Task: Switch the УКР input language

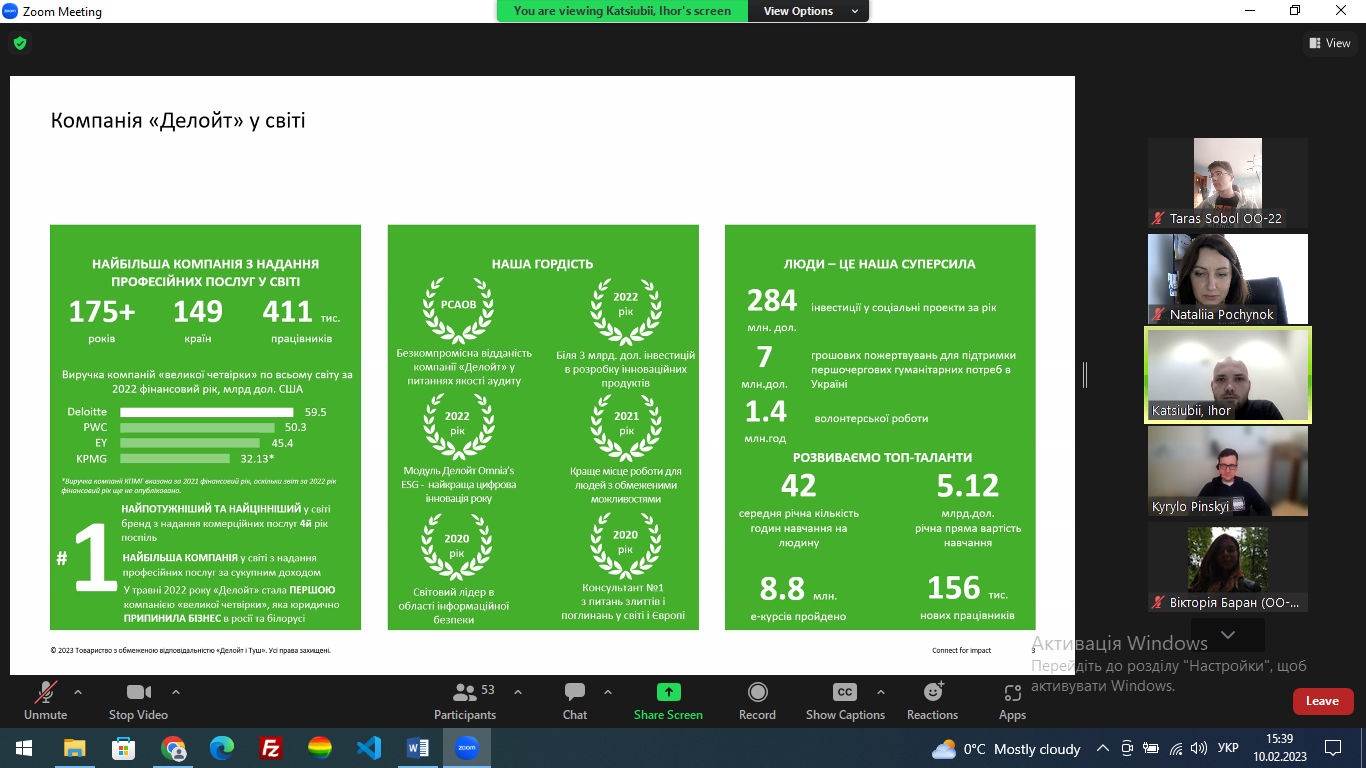Action: pyautogui.click(x=1229, y=748)
